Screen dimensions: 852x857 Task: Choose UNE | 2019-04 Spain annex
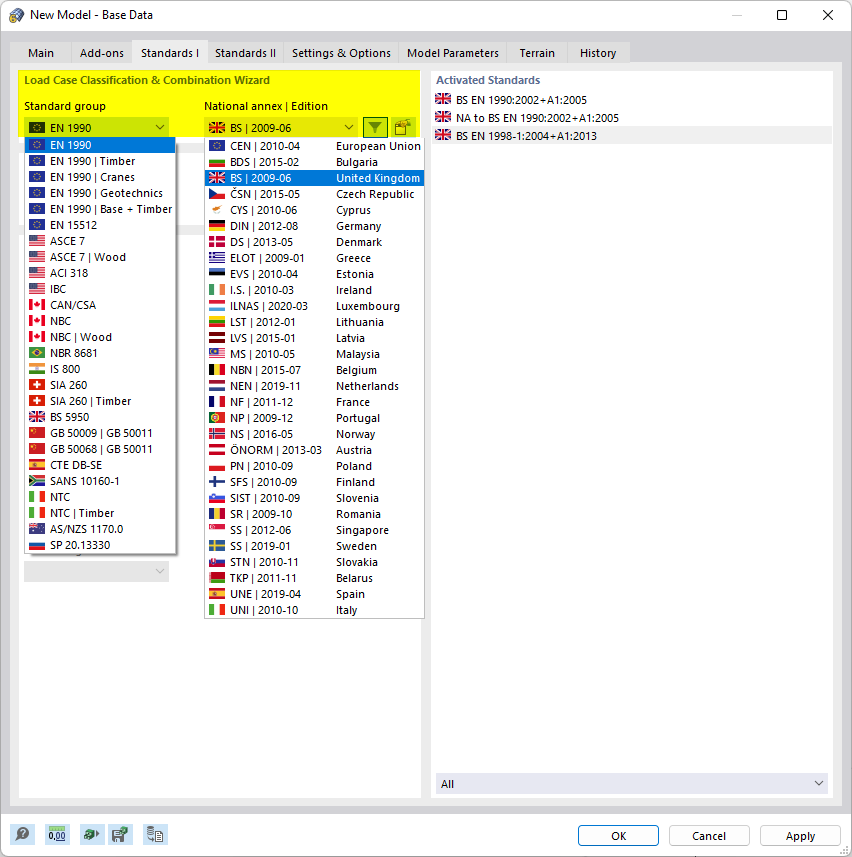click(x=314, y=594)
